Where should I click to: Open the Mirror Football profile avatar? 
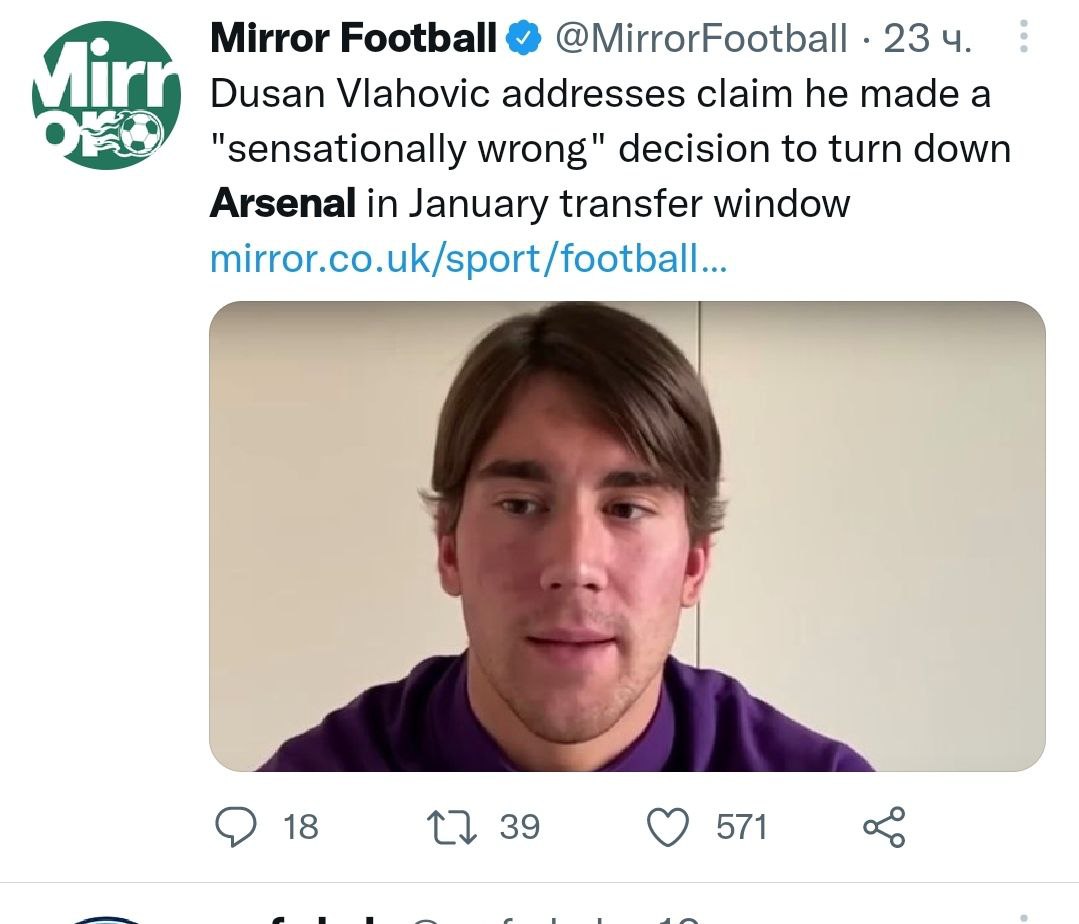pos(106,95)
